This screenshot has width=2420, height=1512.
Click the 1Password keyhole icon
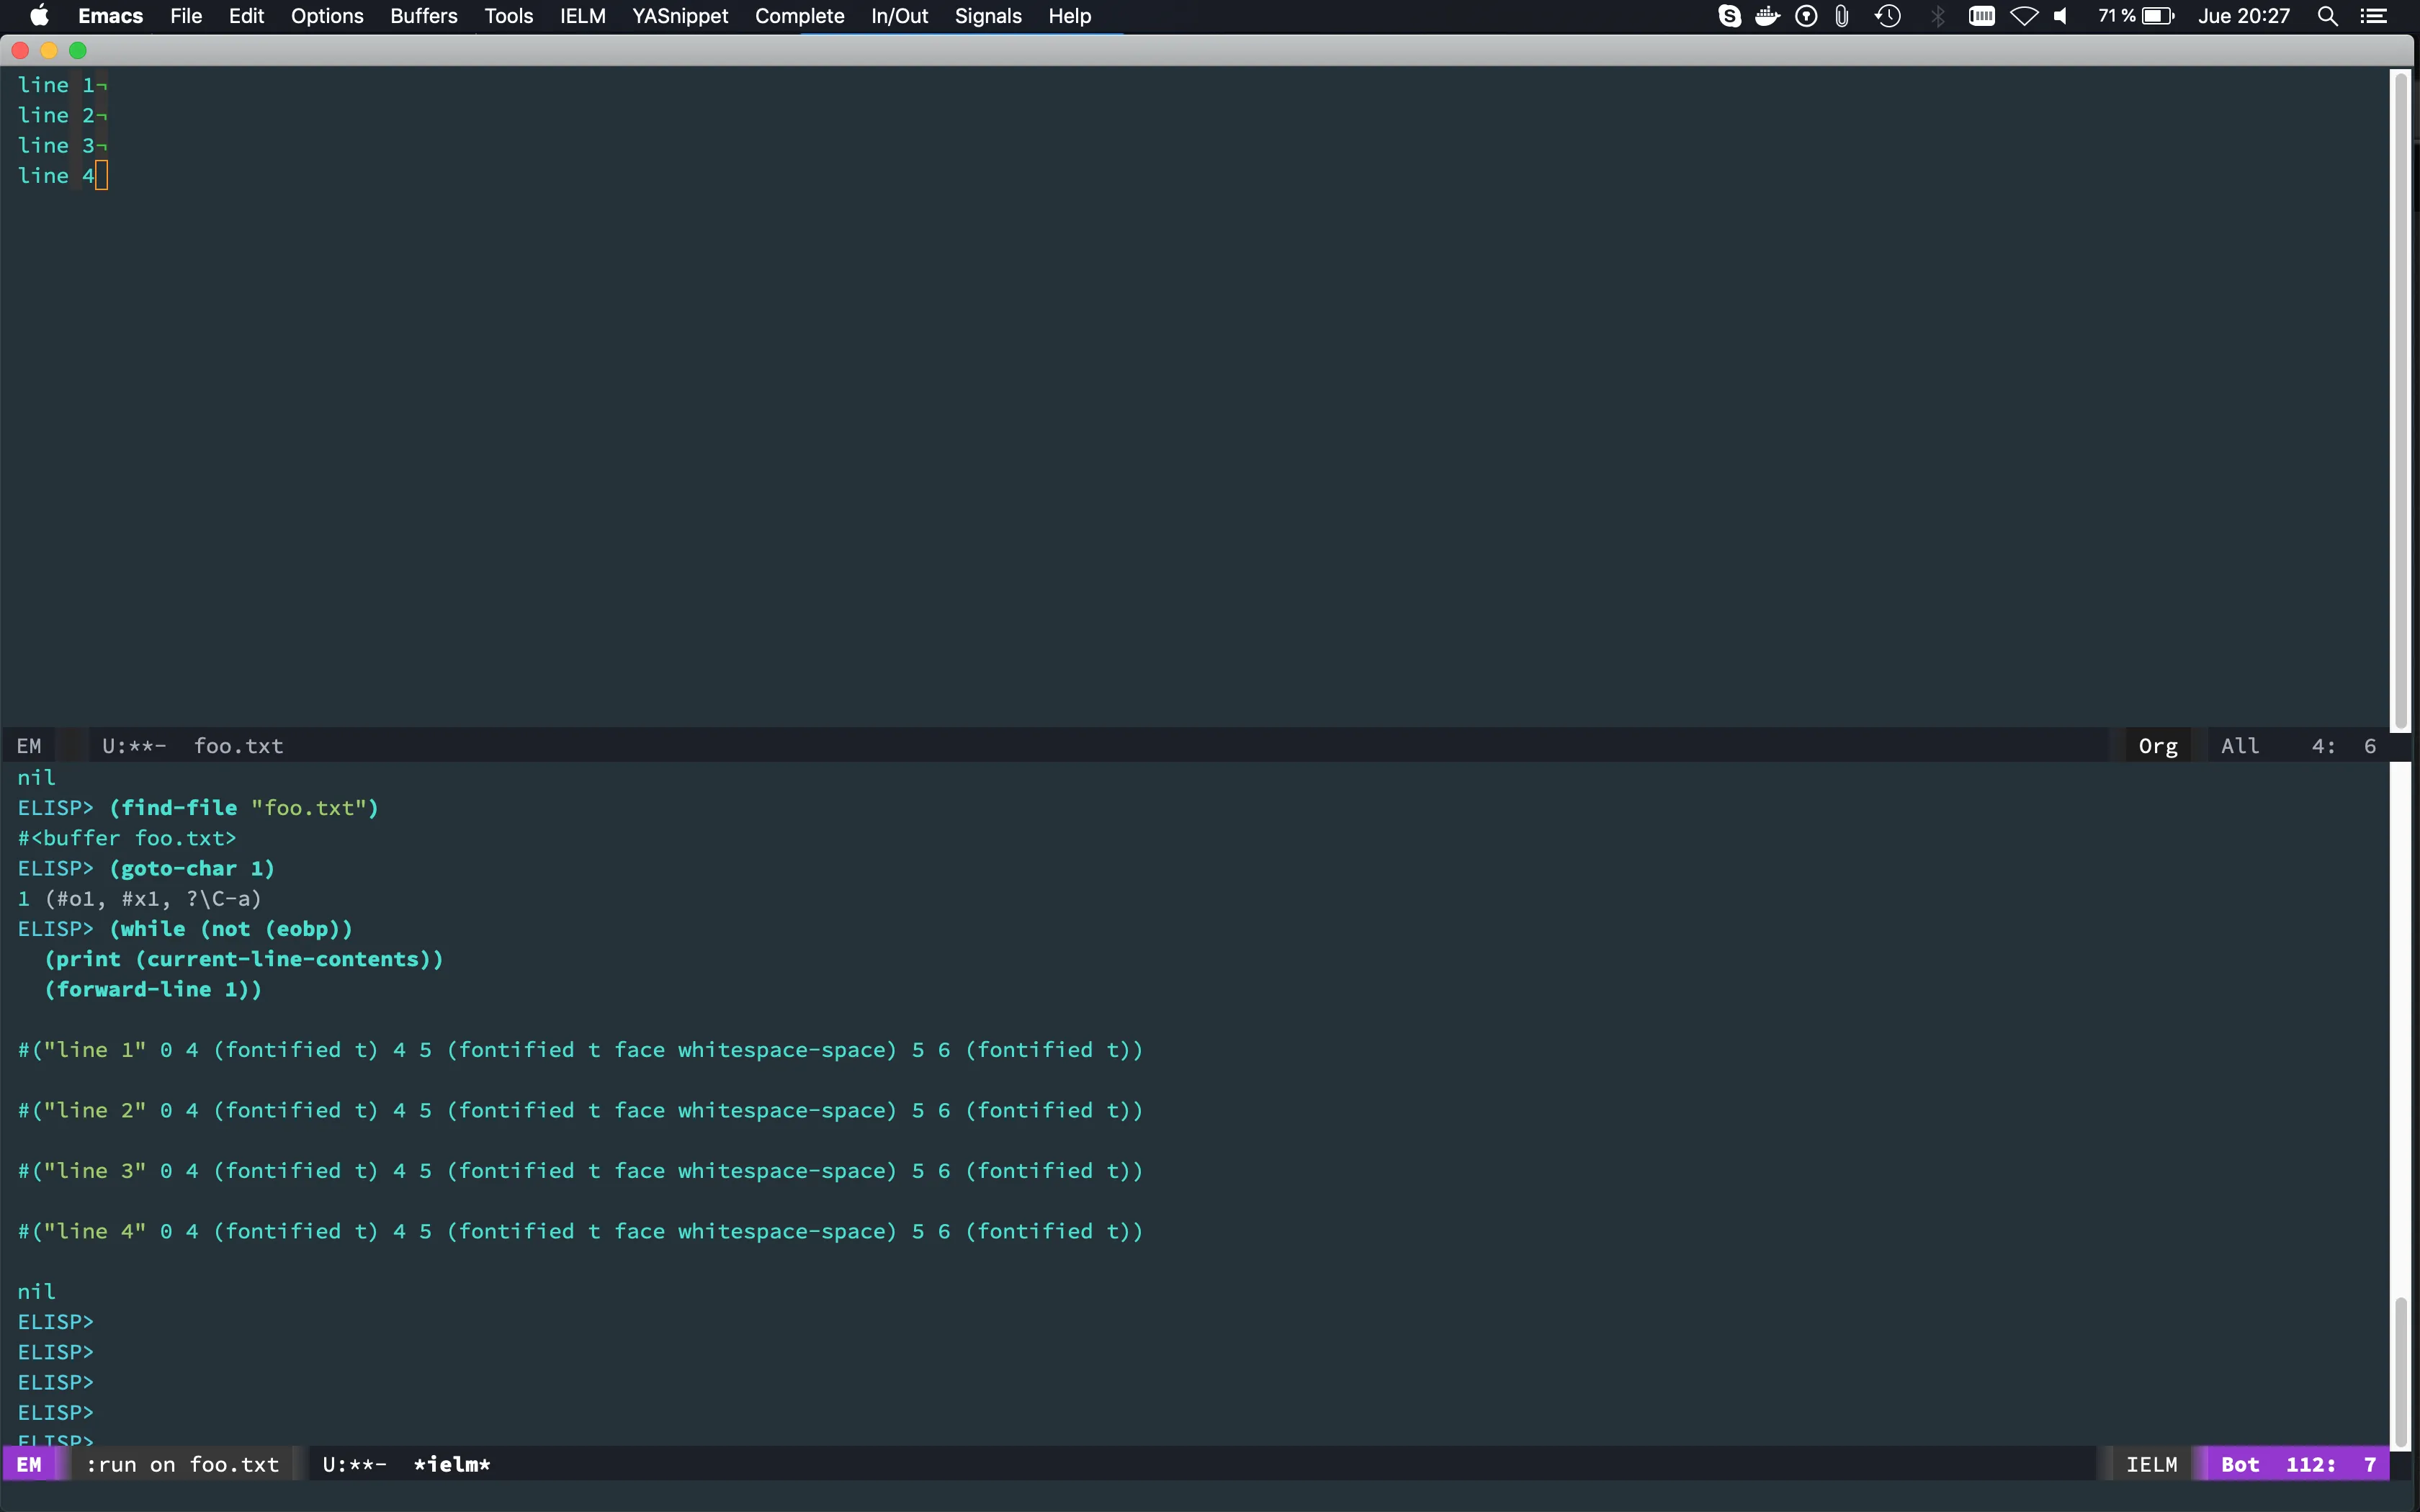pos(1806,16)
